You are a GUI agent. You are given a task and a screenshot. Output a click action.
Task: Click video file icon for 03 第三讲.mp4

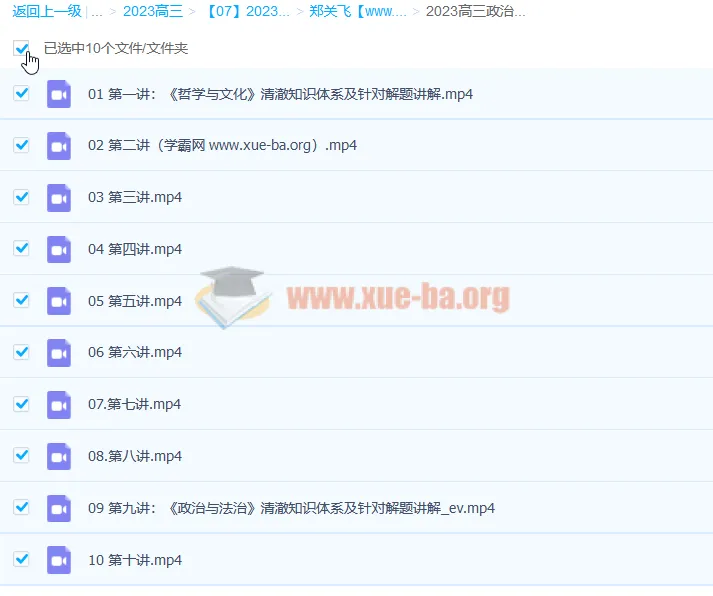coord(59,197)
